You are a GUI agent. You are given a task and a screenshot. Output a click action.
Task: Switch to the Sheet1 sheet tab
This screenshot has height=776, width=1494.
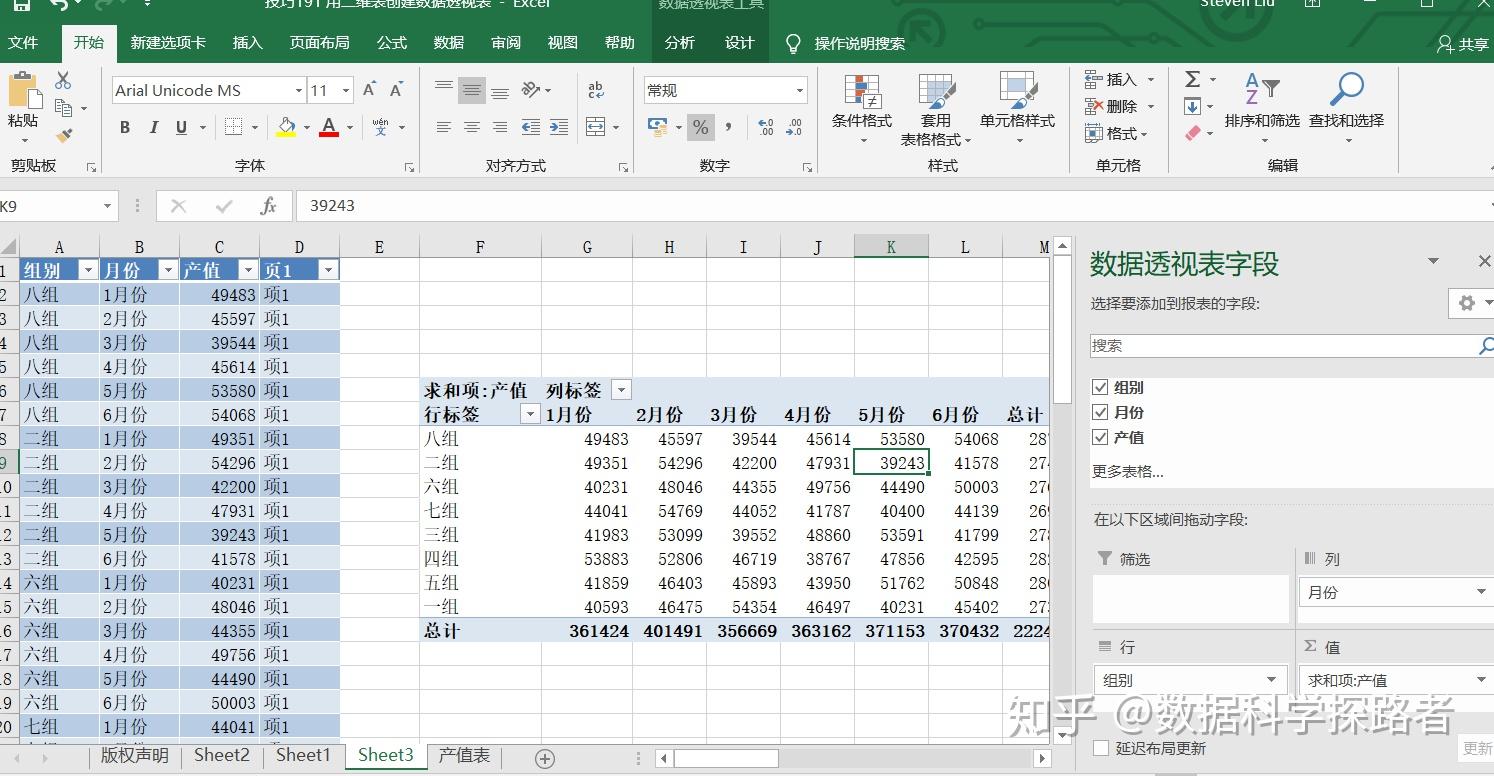[303, 756]
